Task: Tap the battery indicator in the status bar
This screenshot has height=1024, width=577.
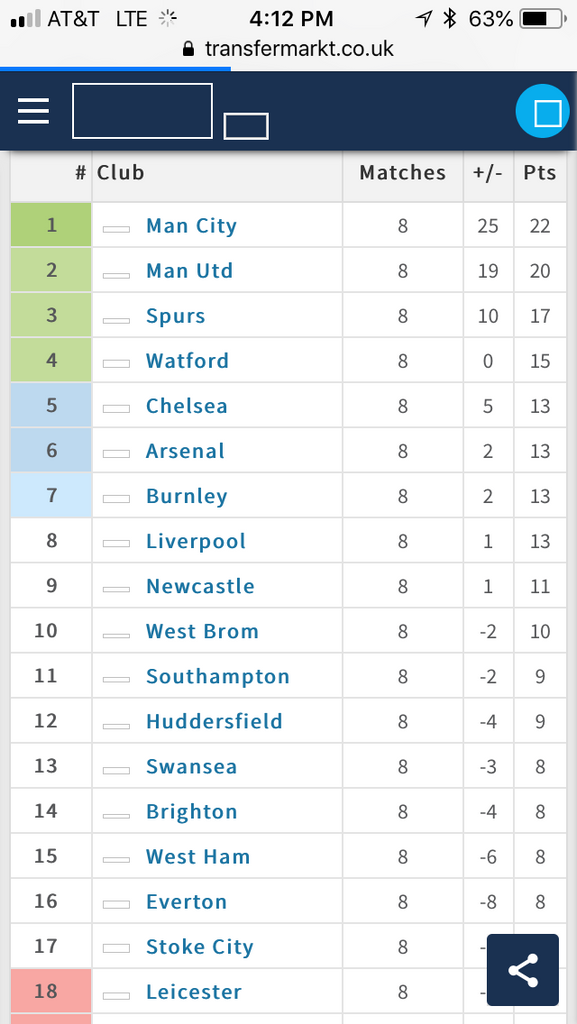Action: (x=542, y=19)
